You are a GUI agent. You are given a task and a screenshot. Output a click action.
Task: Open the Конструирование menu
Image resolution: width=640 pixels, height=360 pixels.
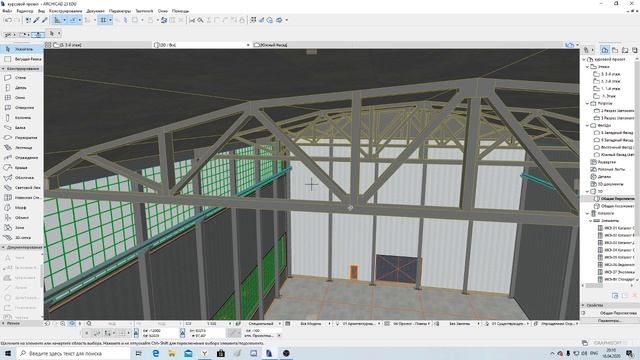click(65, 11)
